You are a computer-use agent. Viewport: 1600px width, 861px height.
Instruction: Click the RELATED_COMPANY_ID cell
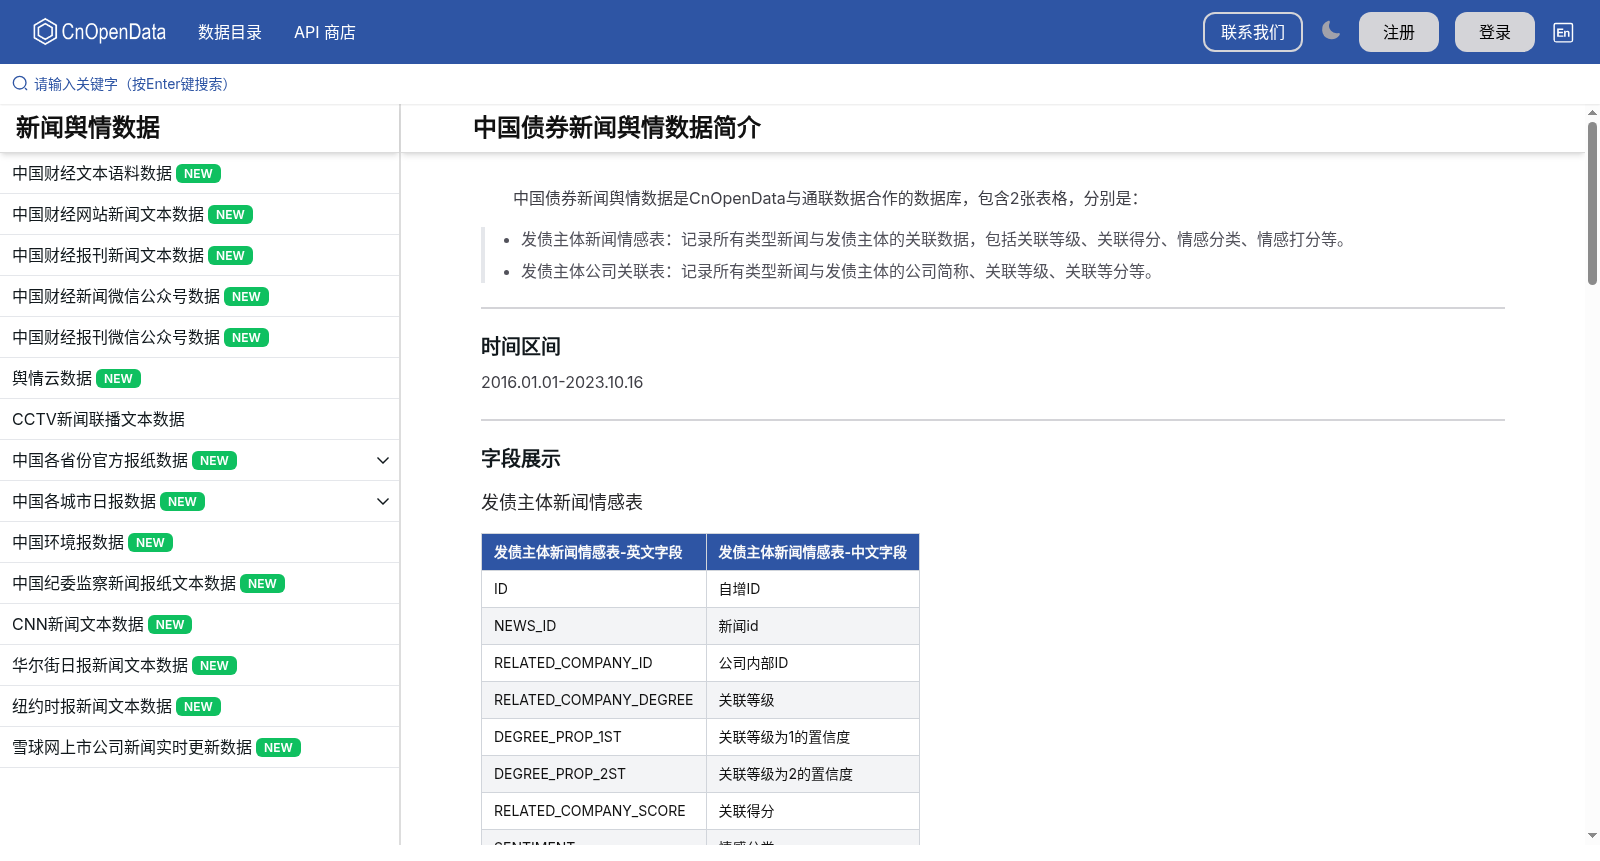594,663
